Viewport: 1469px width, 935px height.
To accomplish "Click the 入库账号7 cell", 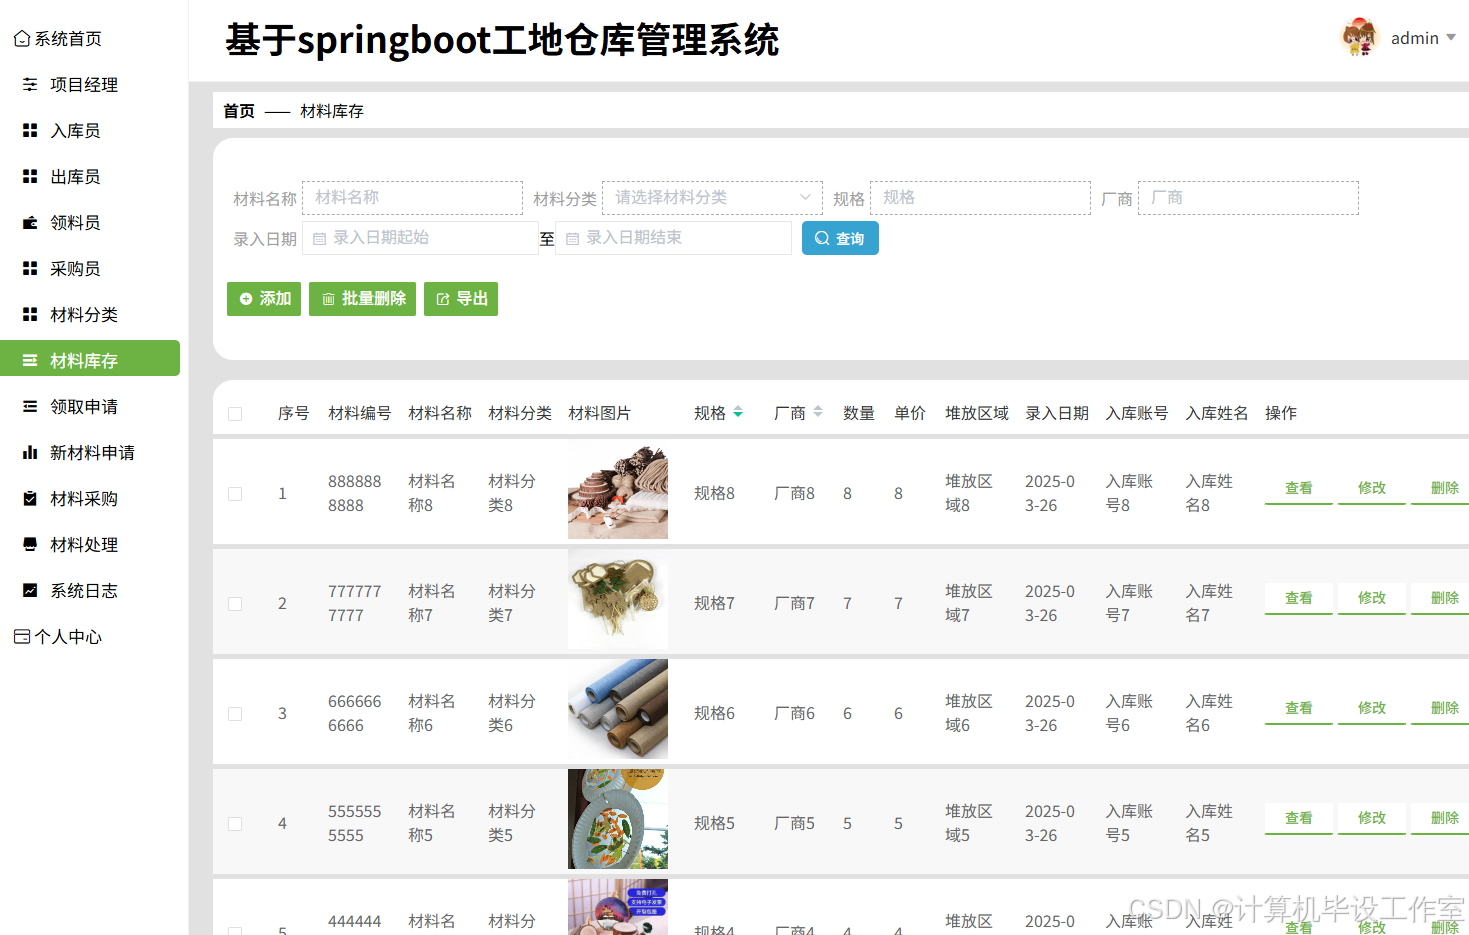I will (1129, 604).
